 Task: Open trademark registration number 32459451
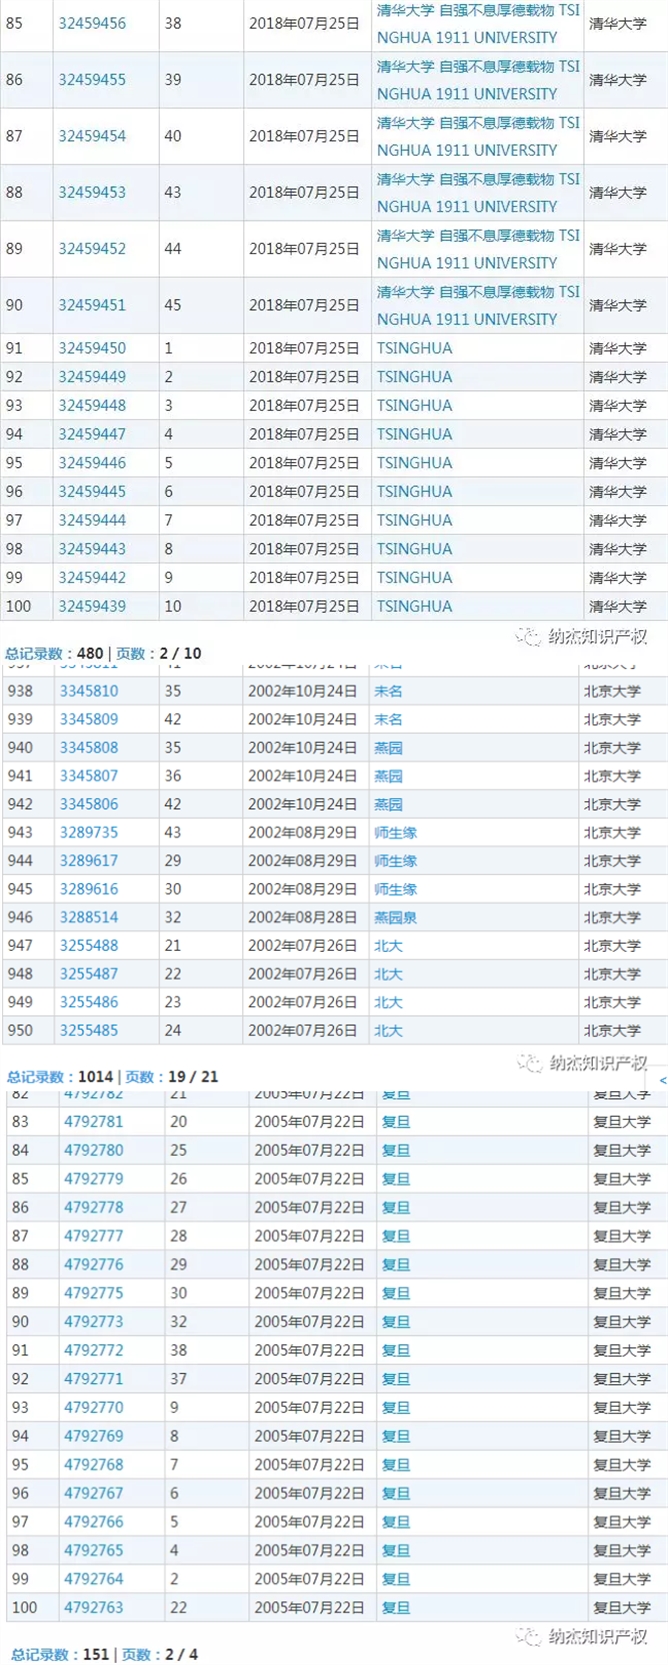[92, 305]
